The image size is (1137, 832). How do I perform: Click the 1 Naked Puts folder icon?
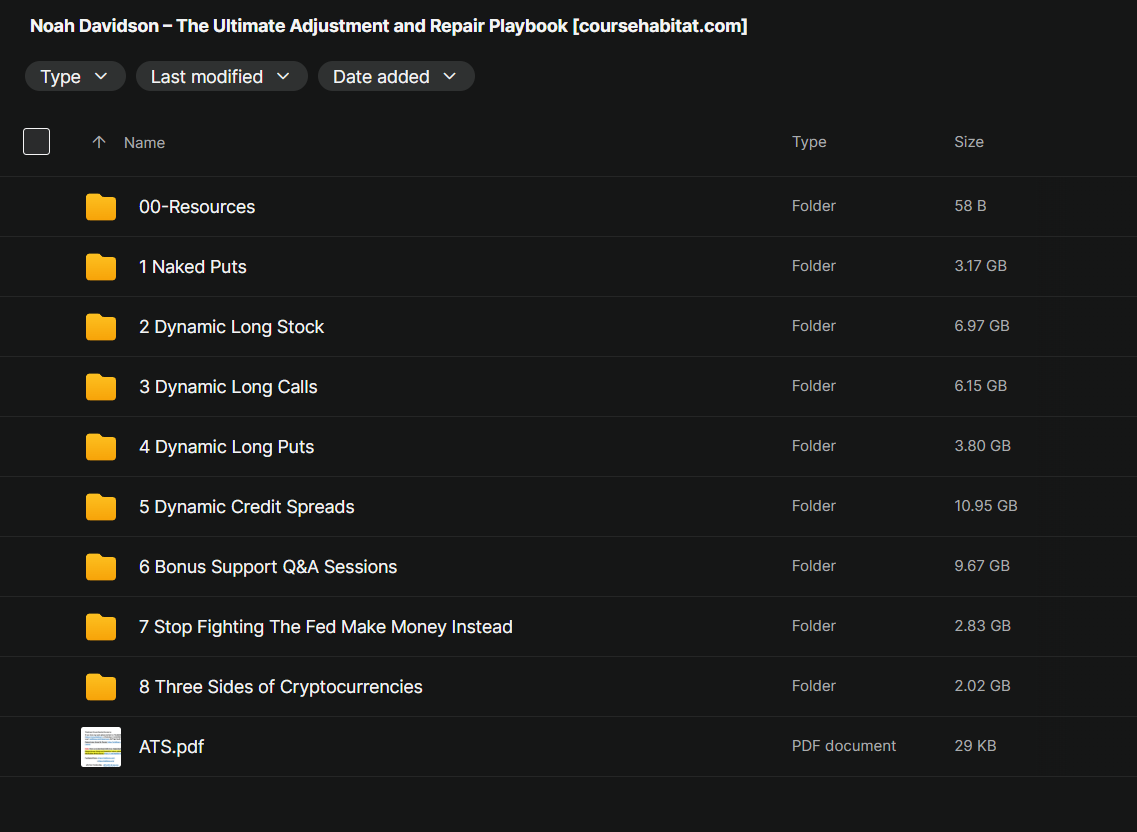(x=100, y=267)
